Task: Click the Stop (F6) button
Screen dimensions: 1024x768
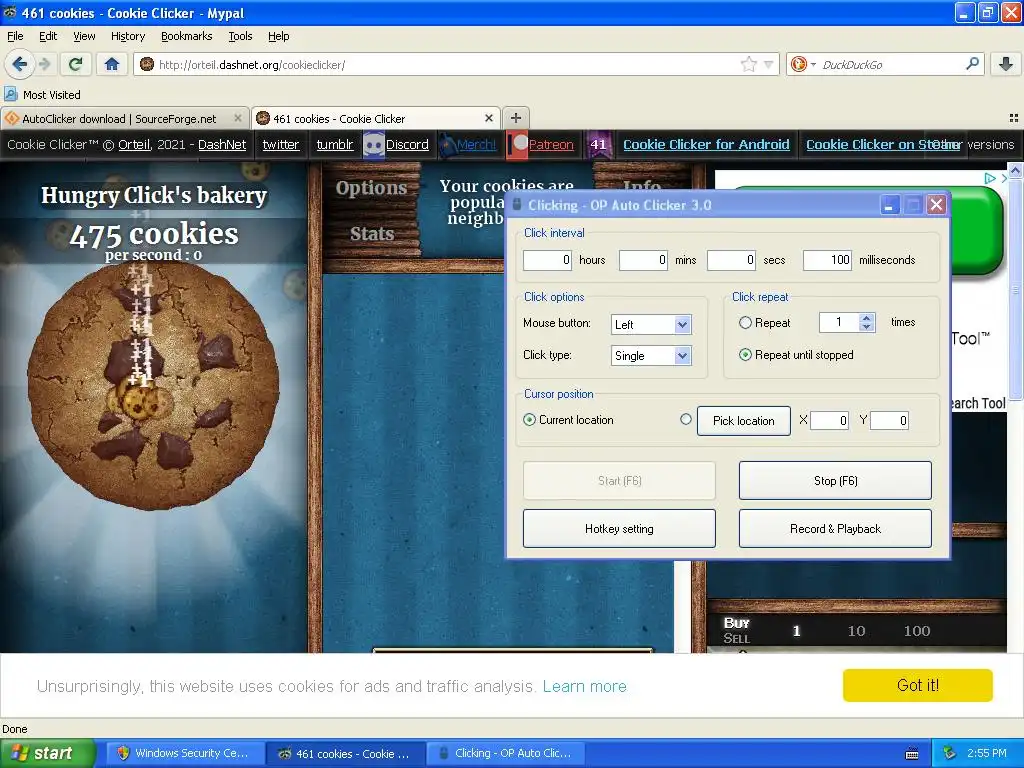Action: [x=835, y=481]
